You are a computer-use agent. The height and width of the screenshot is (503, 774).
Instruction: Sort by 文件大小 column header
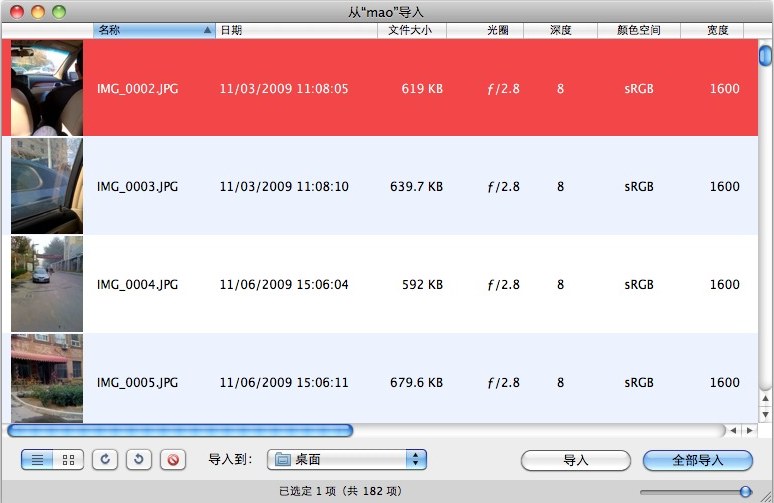[x=412, y=30]
